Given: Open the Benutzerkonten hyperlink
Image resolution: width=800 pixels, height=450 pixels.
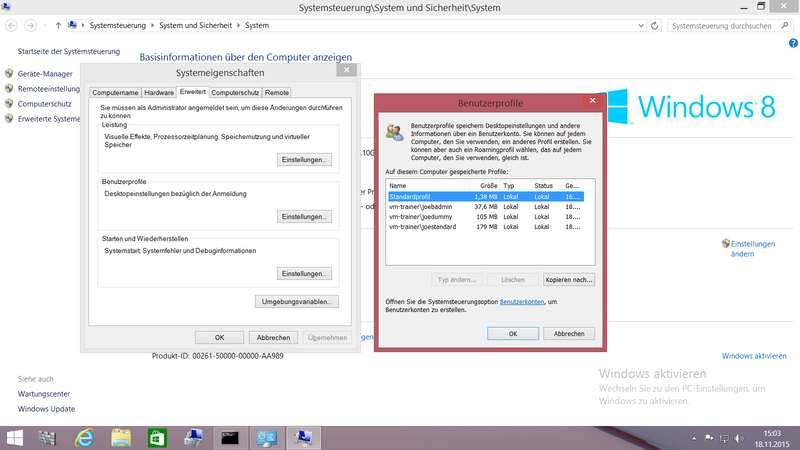Looking at the screenshot, I should point(522,302).
